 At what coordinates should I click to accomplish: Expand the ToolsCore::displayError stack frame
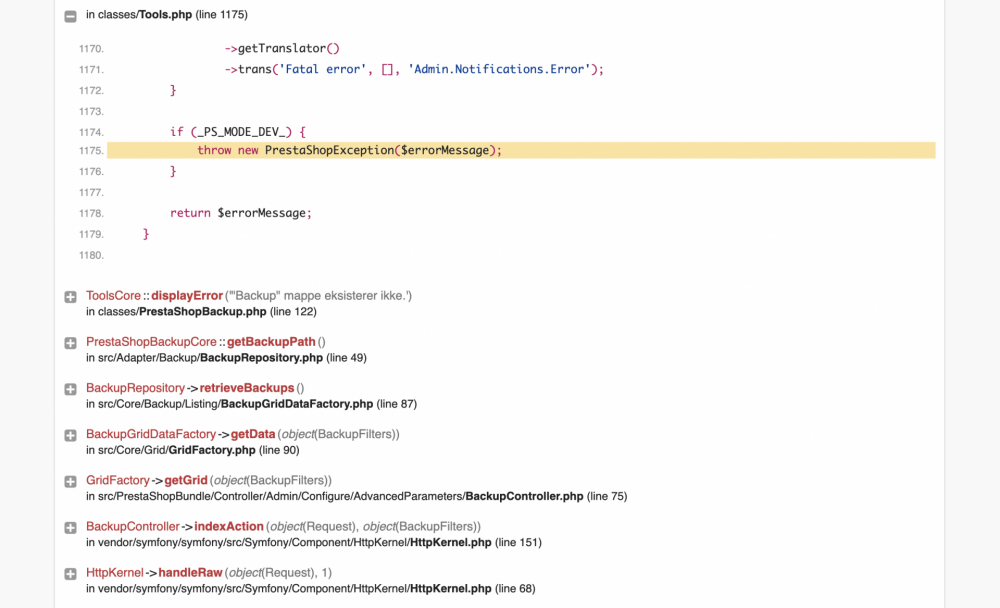coord(69,296)
